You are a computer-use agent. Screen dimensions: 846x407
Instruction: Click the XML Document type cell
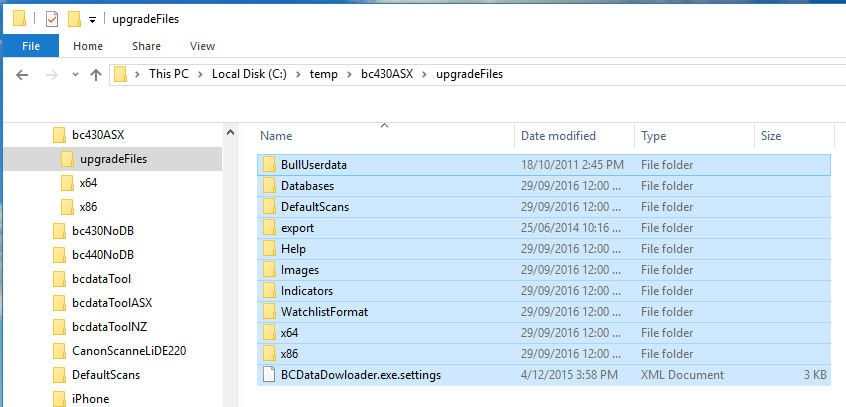683,375
